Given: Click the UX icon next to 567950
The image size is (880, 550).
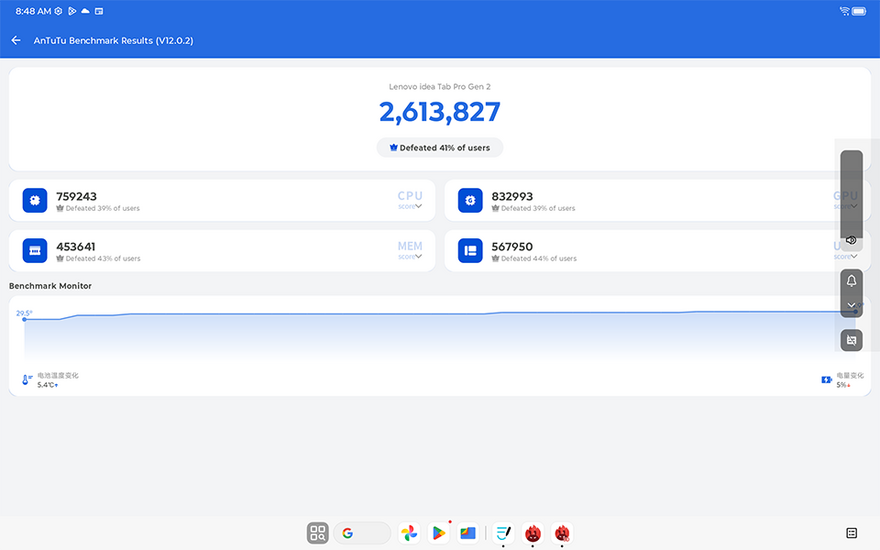Looking at the screenshot, I should pos(470,250).
